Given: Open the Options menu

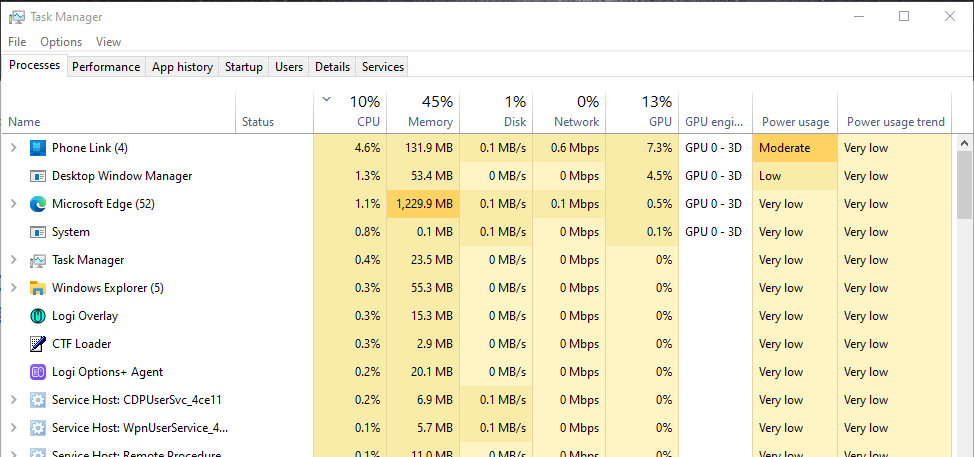Looking at the screenshot, I should [61, 42].
